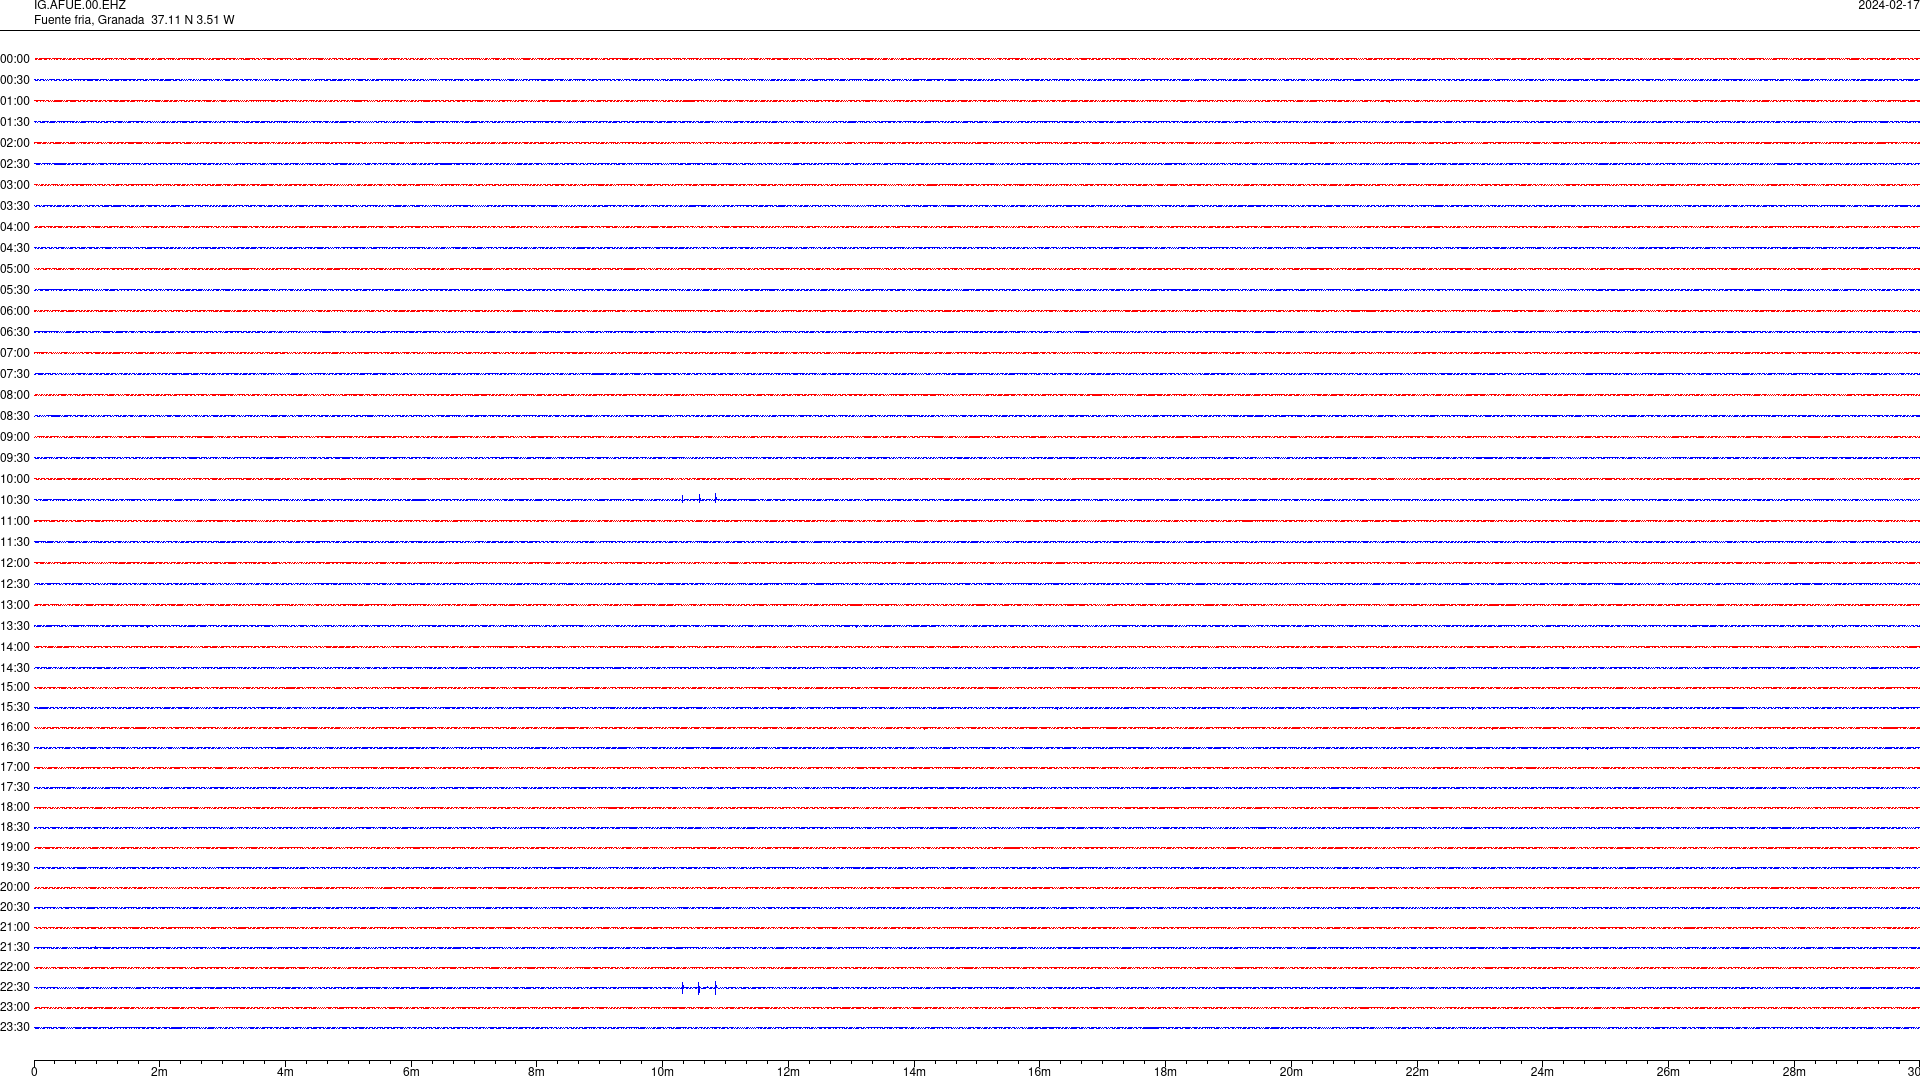Select the 18:30 trace time label
This screenshot has height=1080, width=1920.
[15, 827]
